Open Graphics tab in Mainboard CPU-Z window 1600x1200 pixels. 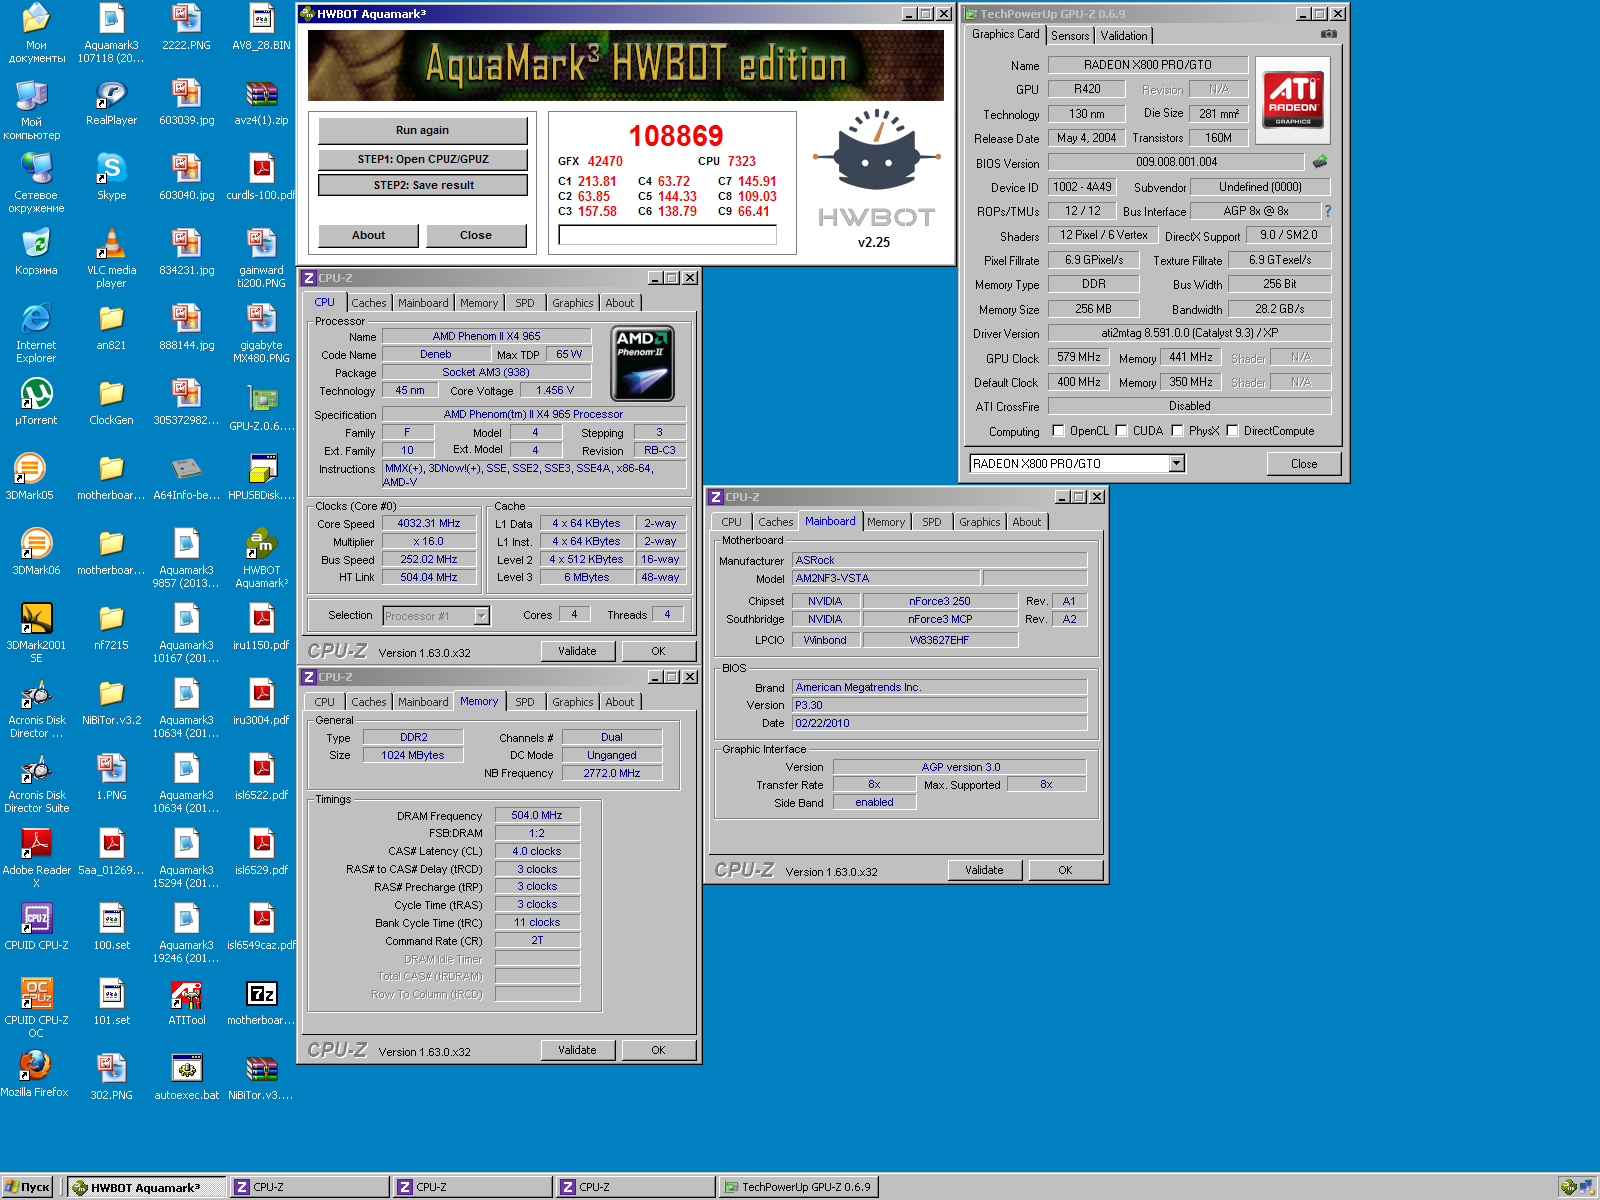click(x=980, y=522)
